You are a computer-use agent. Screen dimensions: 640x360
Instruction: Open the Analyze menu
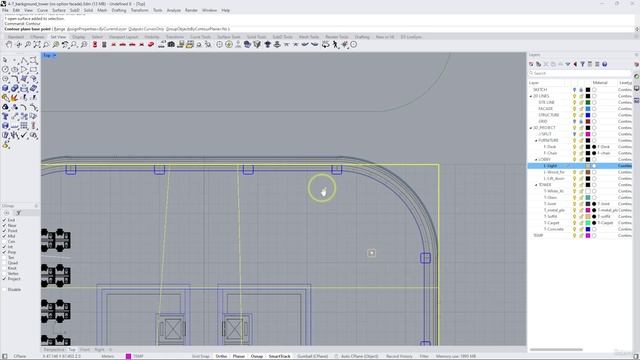173,10
